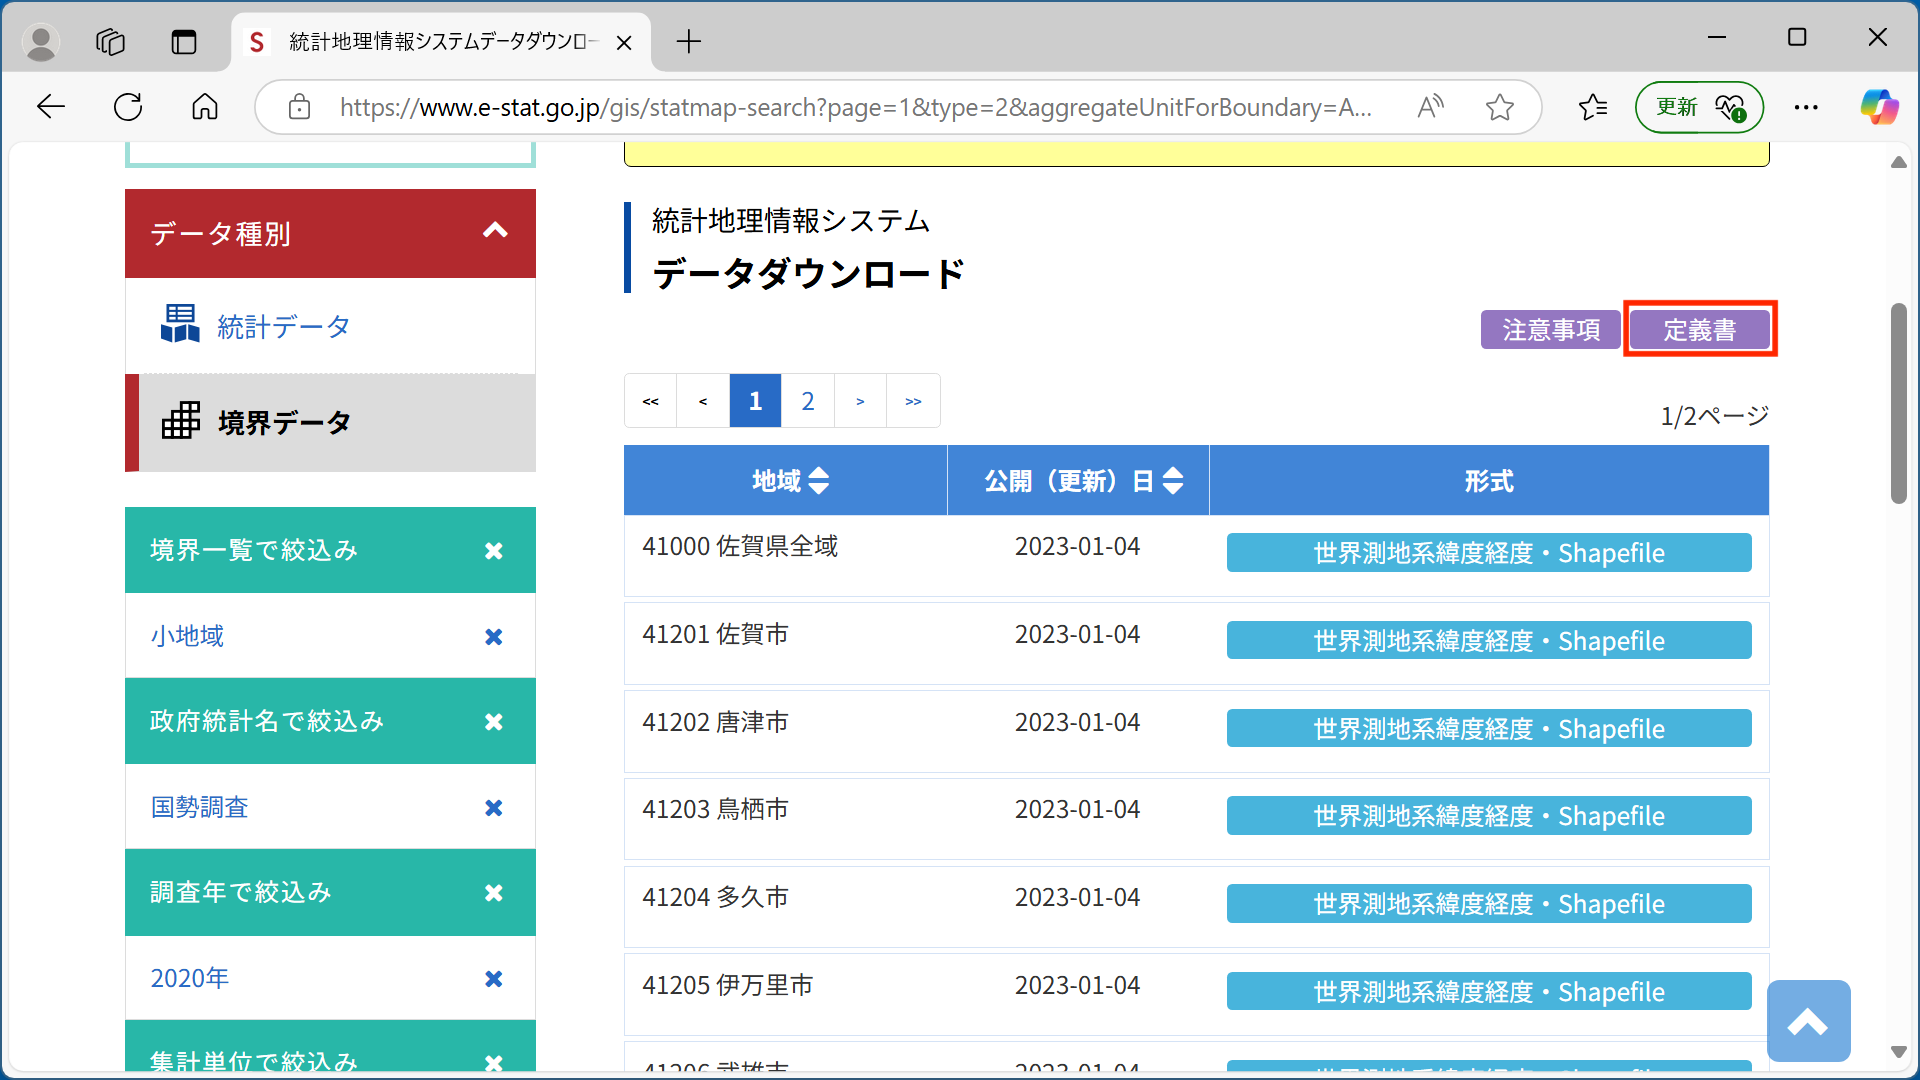Go to next results page
Screen dimensions: 1920x1080
point(860,401)
